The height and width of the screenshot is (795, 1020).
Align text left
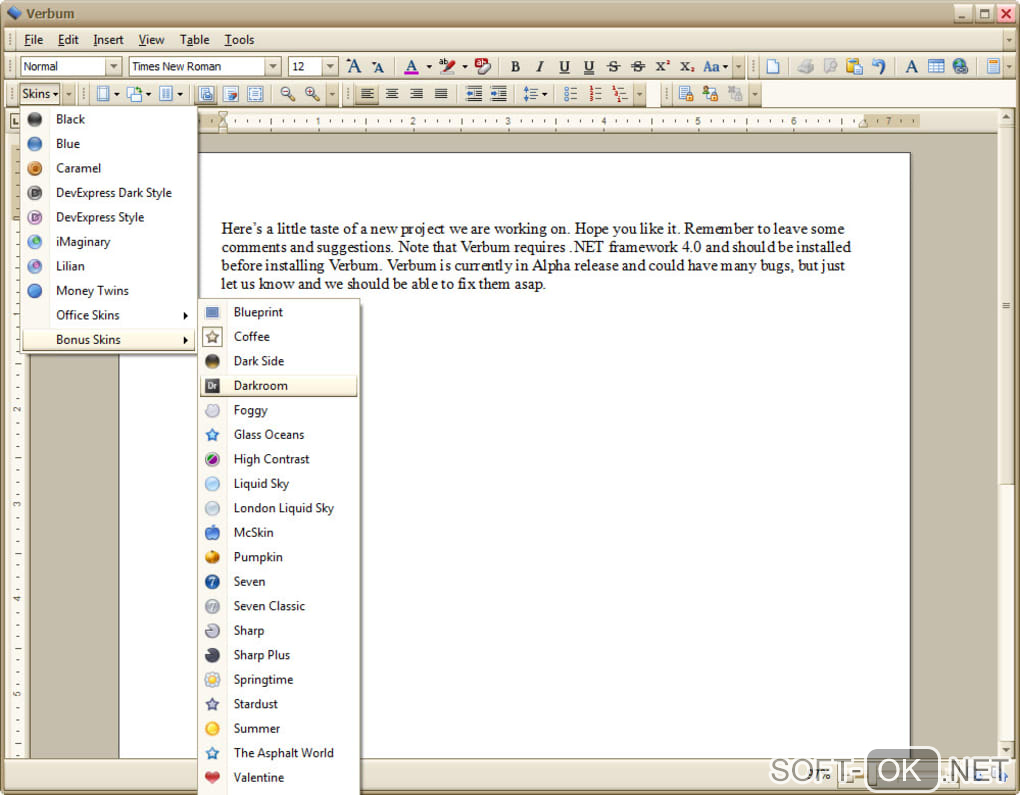click(368, 94)
